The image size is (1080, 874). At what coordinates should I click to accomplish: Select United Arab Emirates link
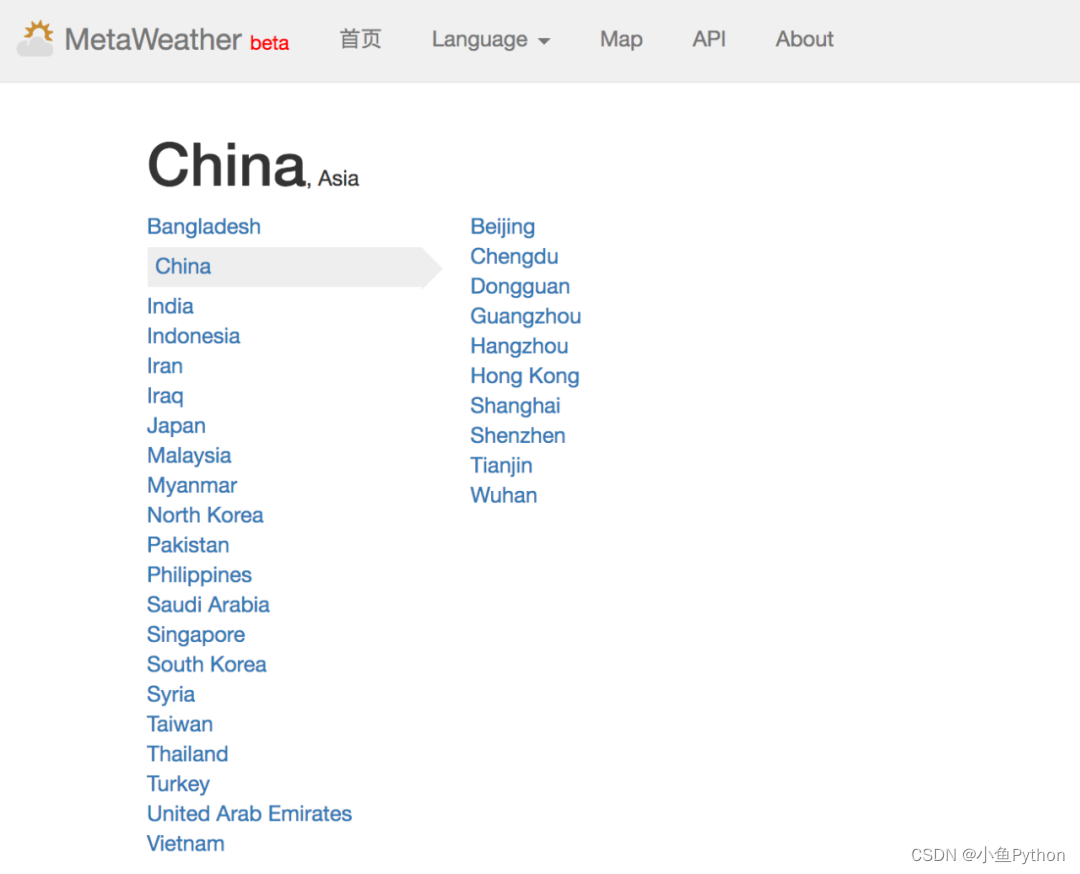[x=249, y=813]
